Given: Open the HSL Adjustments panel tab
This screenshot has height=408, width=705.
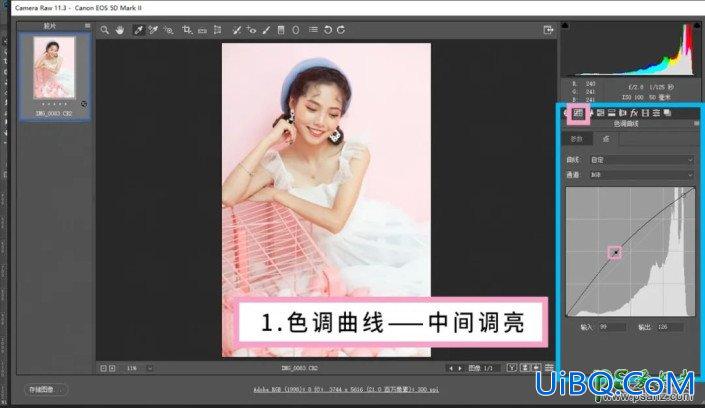Looking at the screenshot, I should click(601, 113).
